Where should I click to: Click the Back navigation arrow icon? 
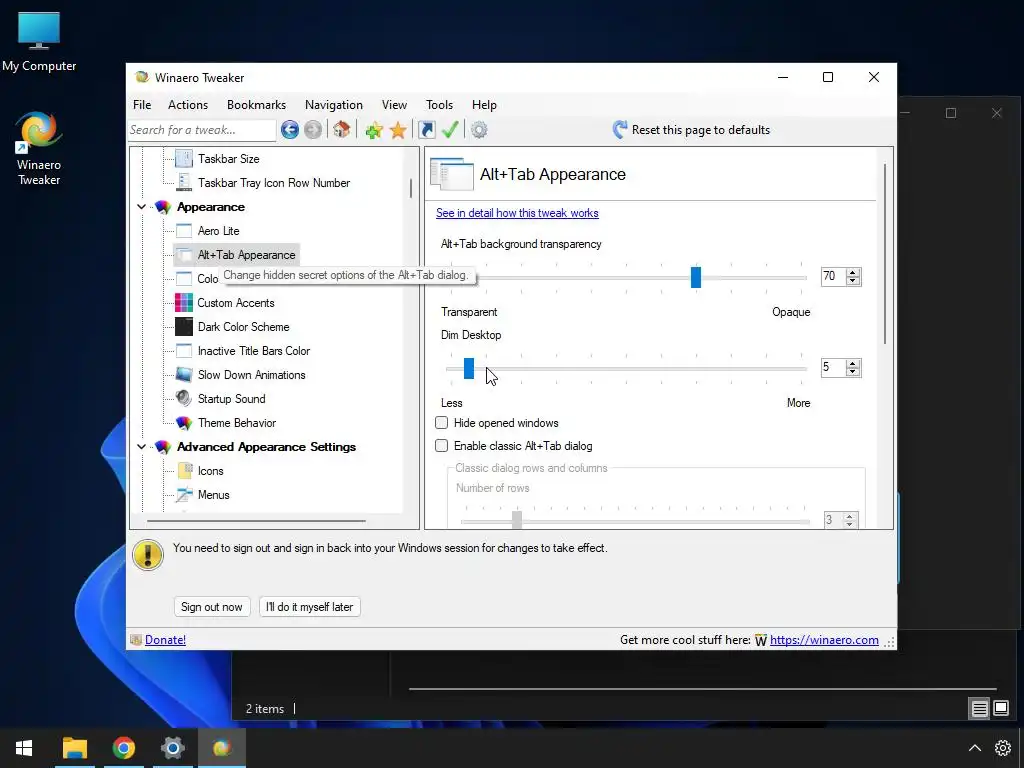[290, 130]
